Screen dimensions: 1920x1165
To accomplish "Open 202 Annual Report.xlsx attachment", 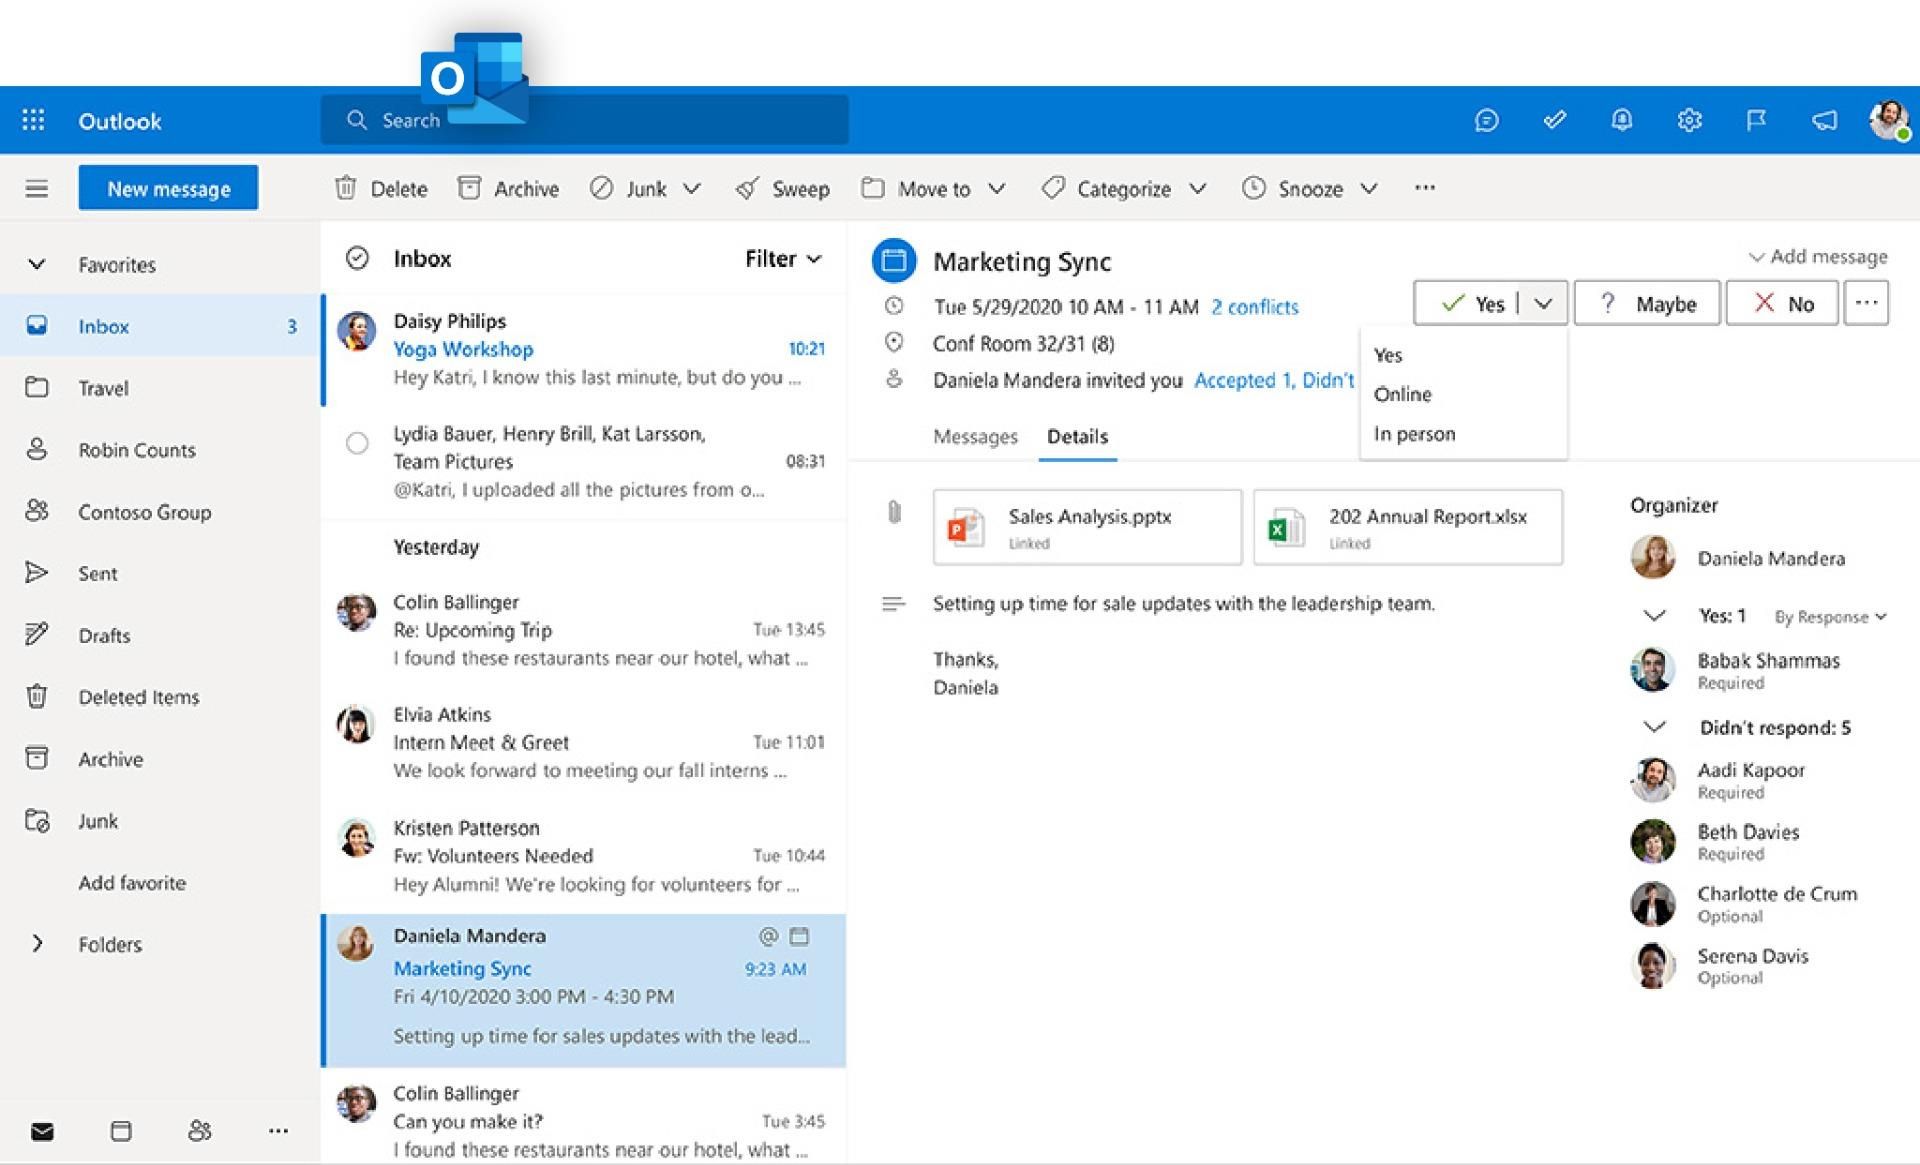I will coord(1408,527).
